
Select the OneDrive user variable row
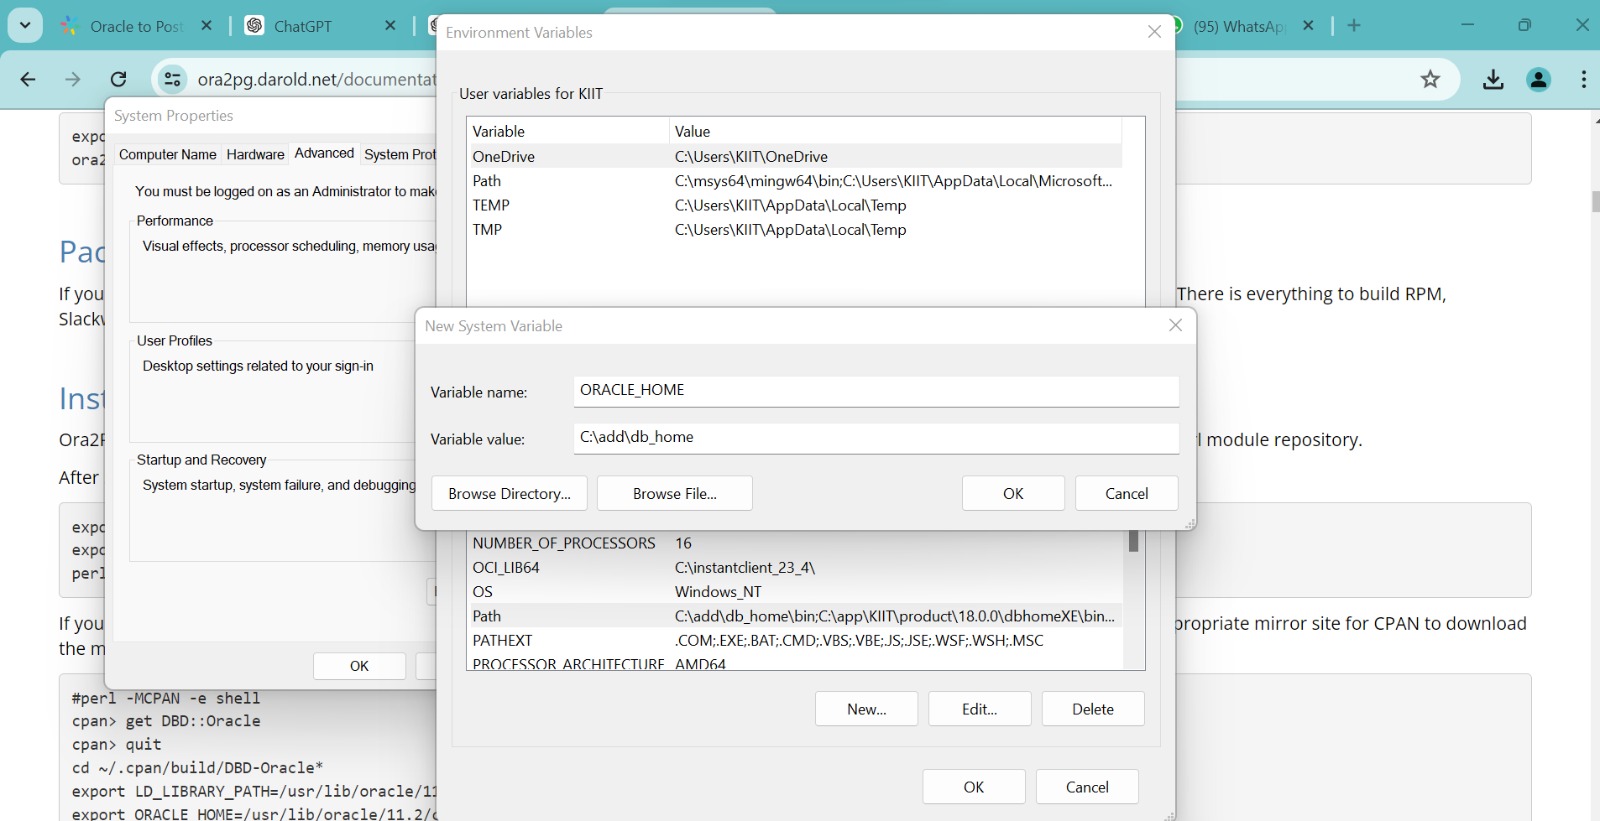794,156
